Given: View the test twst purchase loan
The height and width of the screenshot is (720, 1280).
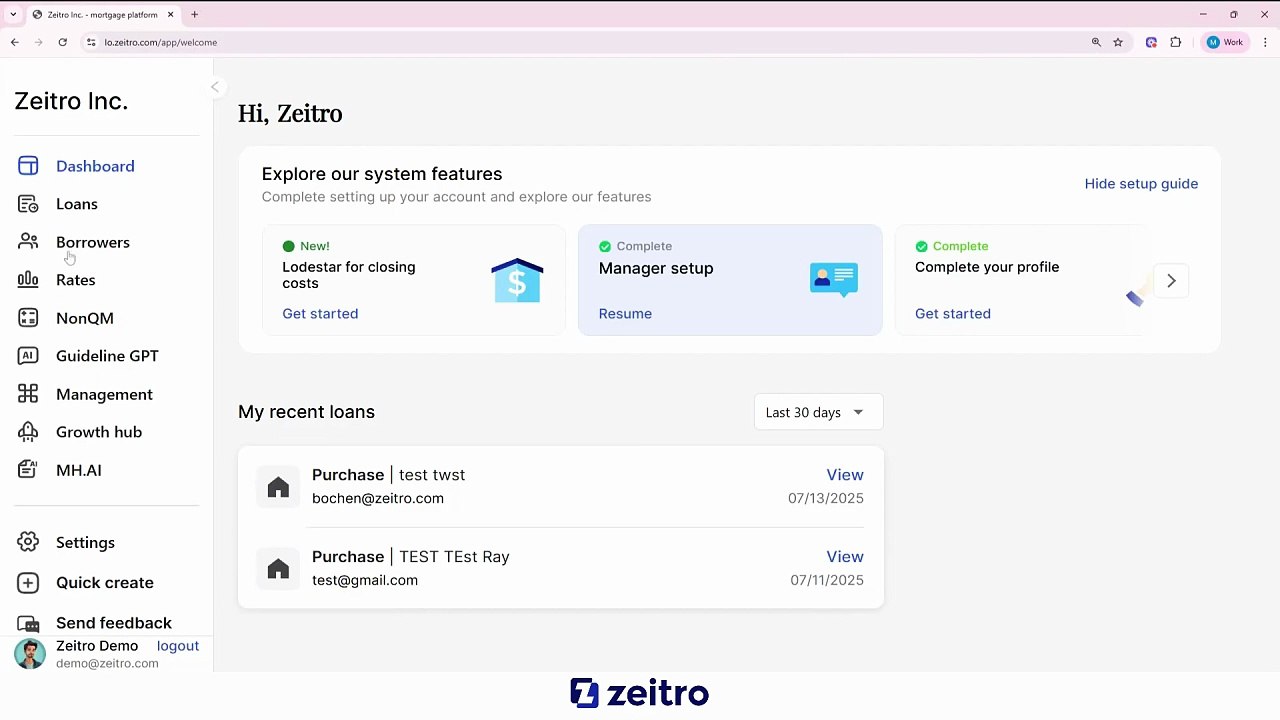Looking at the screenshot, I should pos(845,475).
